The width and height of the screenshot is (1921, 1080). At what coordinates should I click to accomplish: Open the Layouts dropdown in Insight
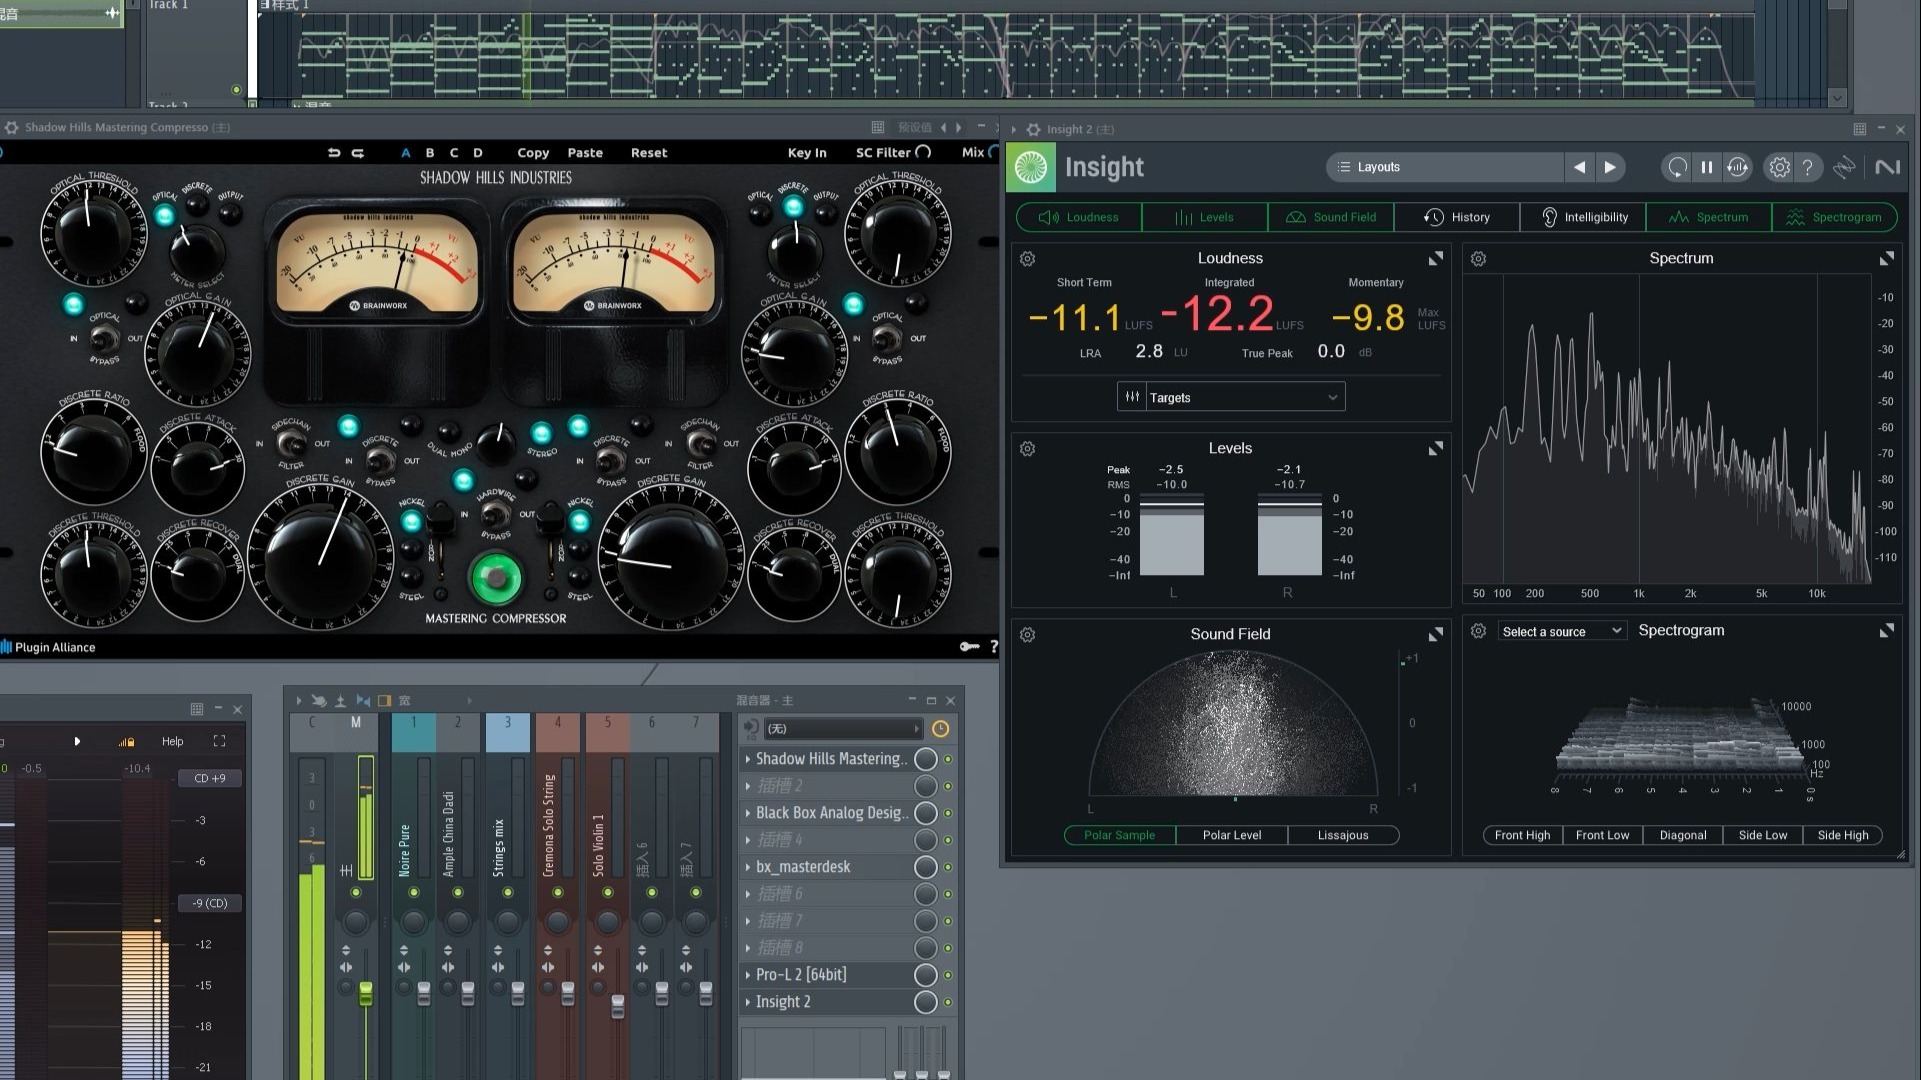pyautogui.click(x=1445, y=167)
